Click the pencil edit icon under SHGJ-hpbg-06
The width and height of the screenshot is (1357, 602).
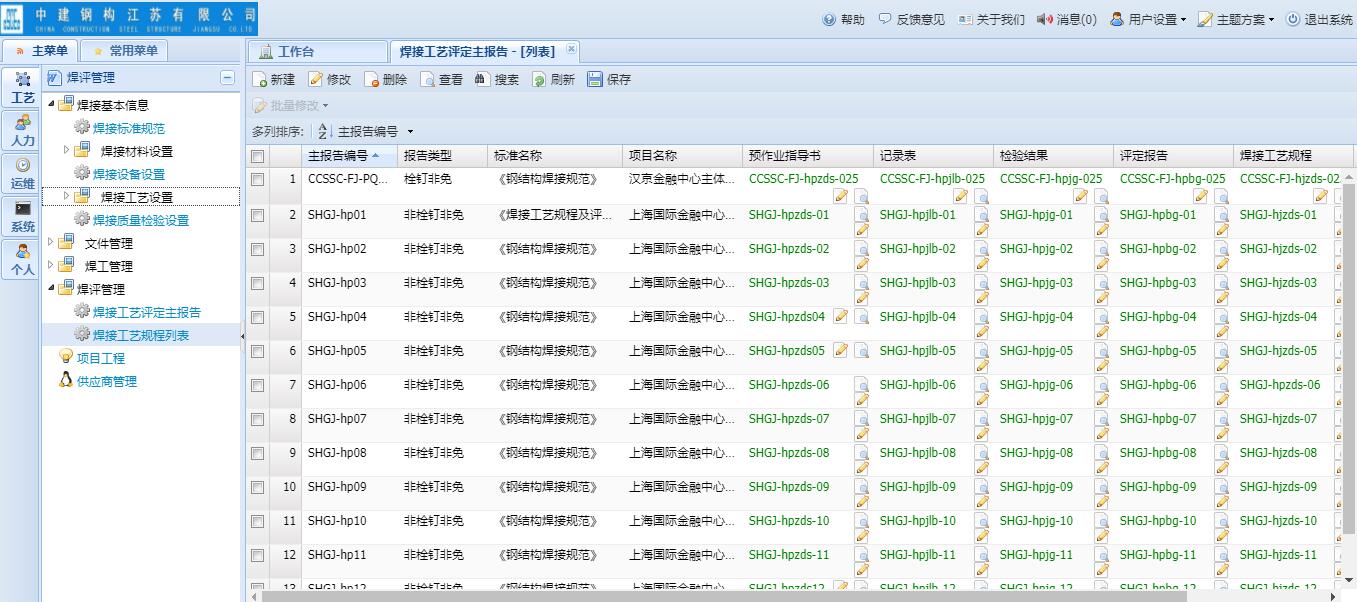pos(1221,400)
